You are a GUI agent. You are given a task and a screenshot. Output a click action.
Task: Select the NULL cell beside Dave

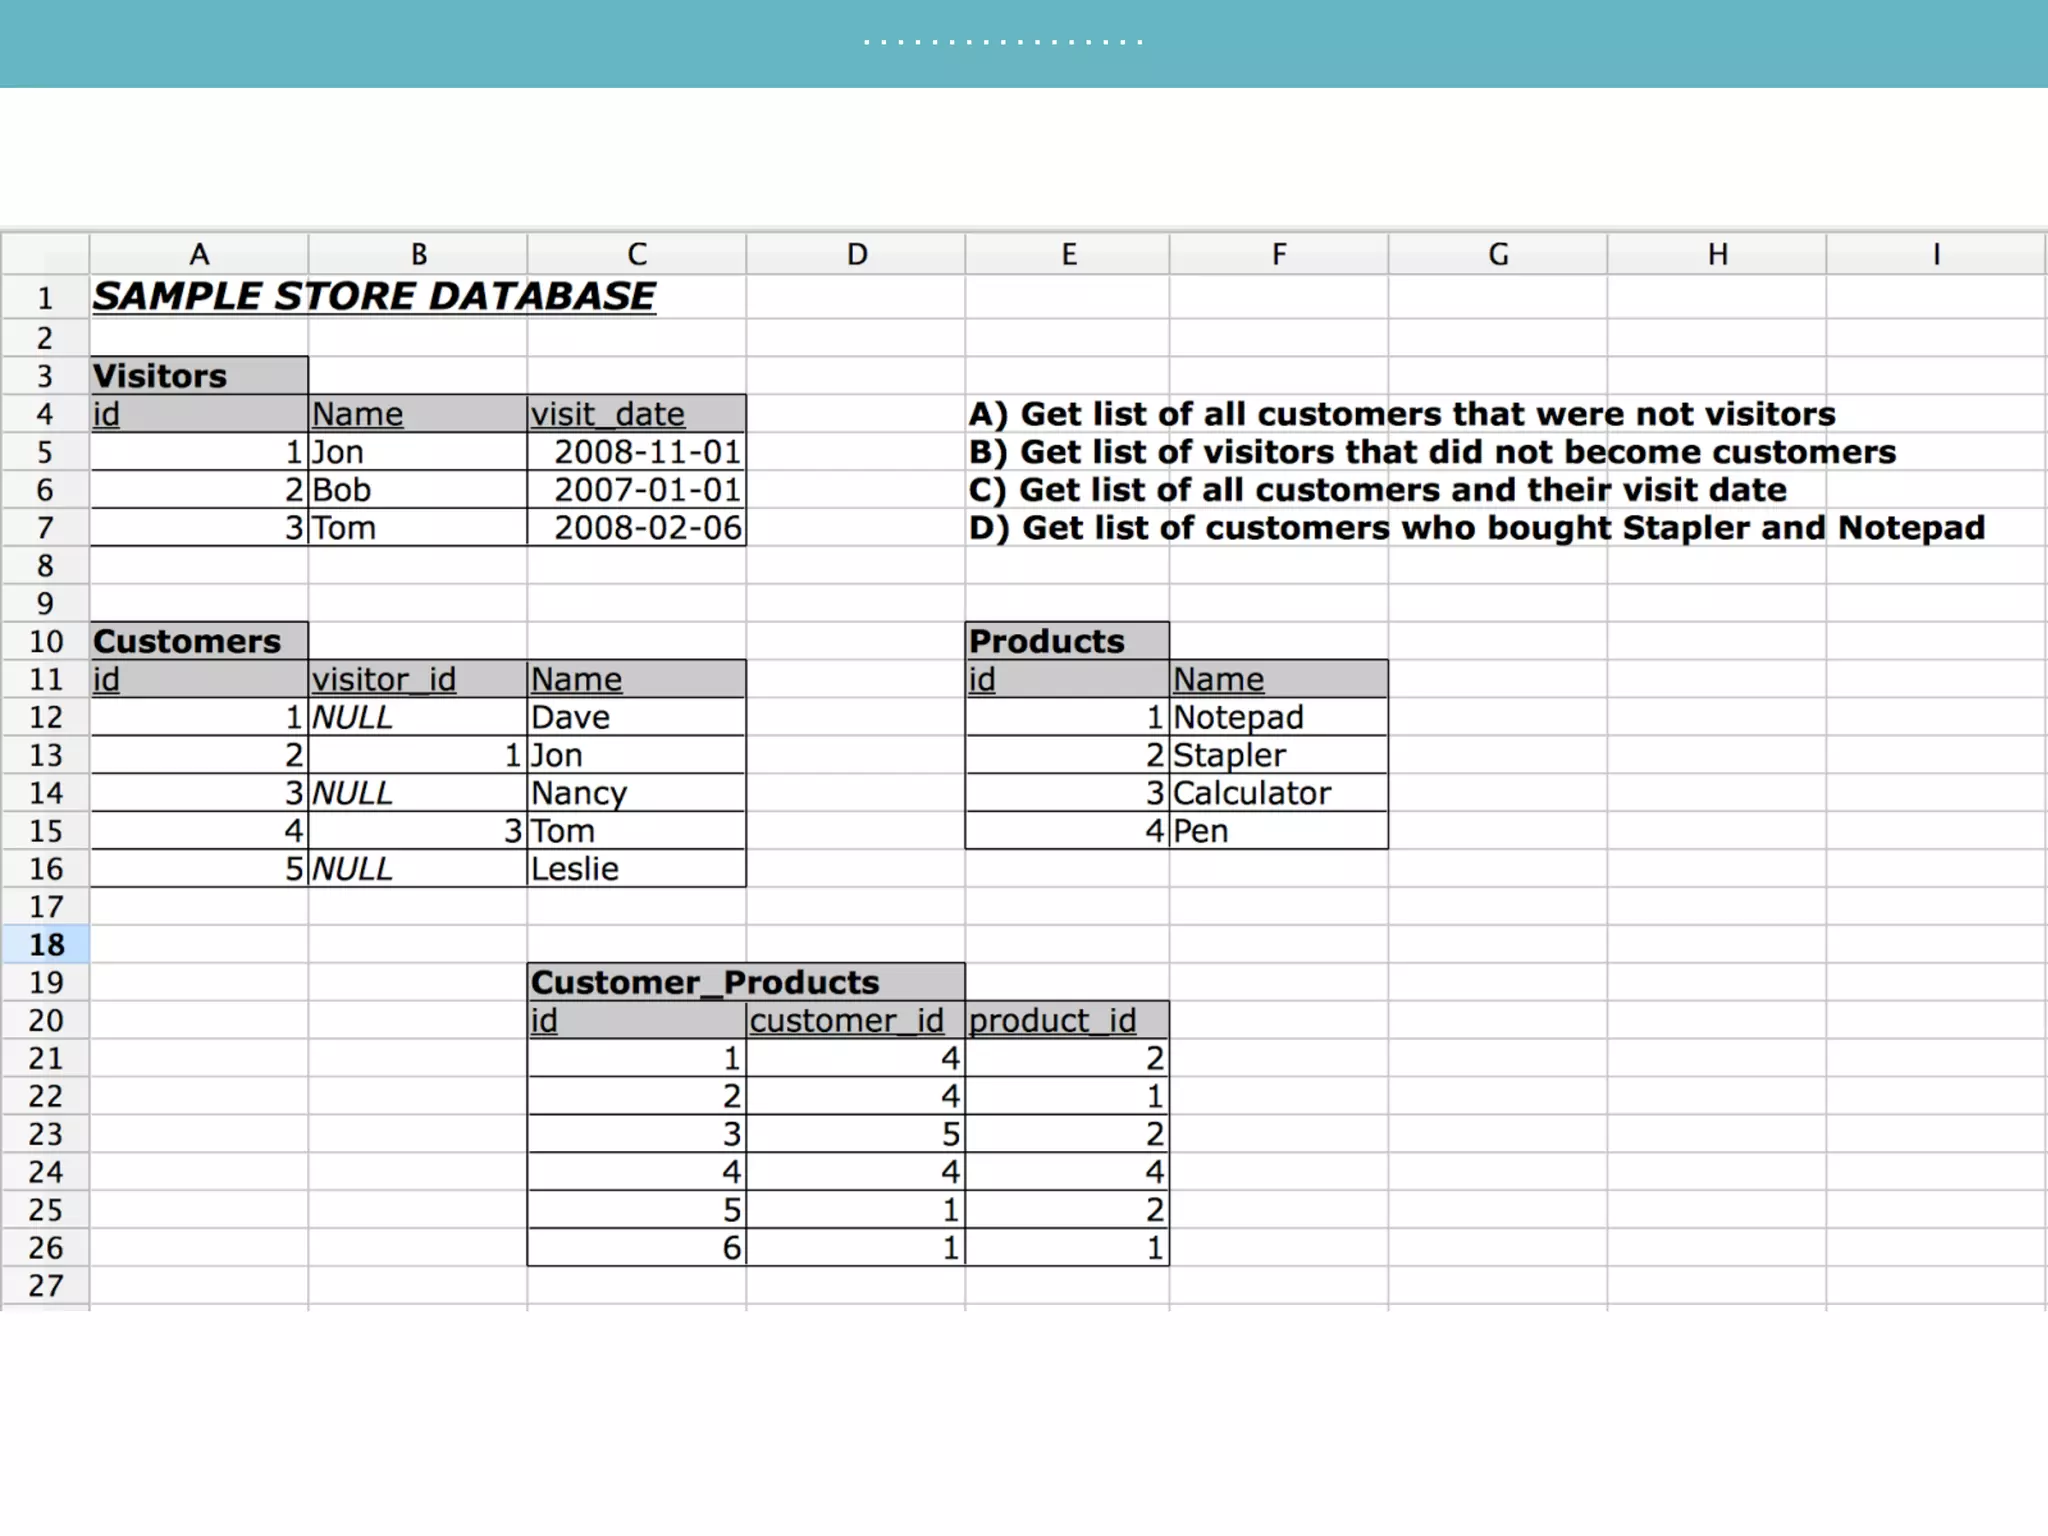pos(417,717)
